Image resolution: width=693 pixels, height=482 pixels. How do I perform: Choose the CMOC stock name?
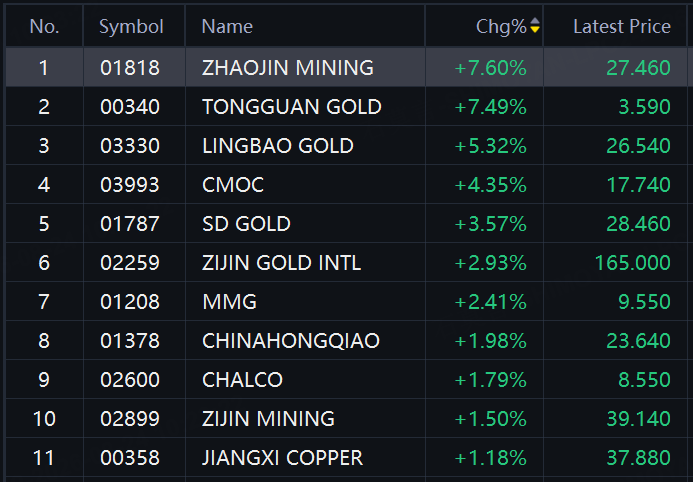coord(233,185)
